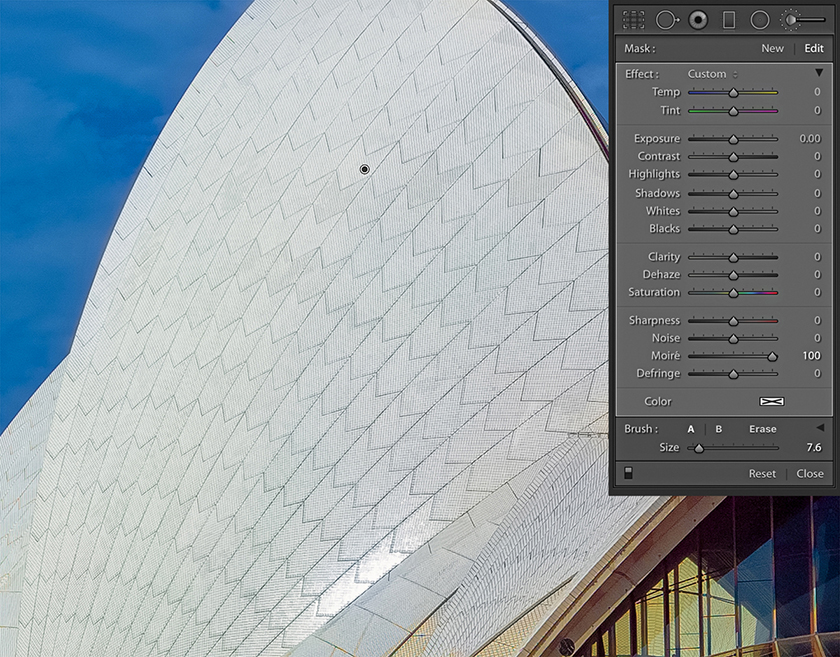Expand the Brush options disclosure triangle
Image resolution: width=840 pixels, height=657 pixels.
pos(820,428)
